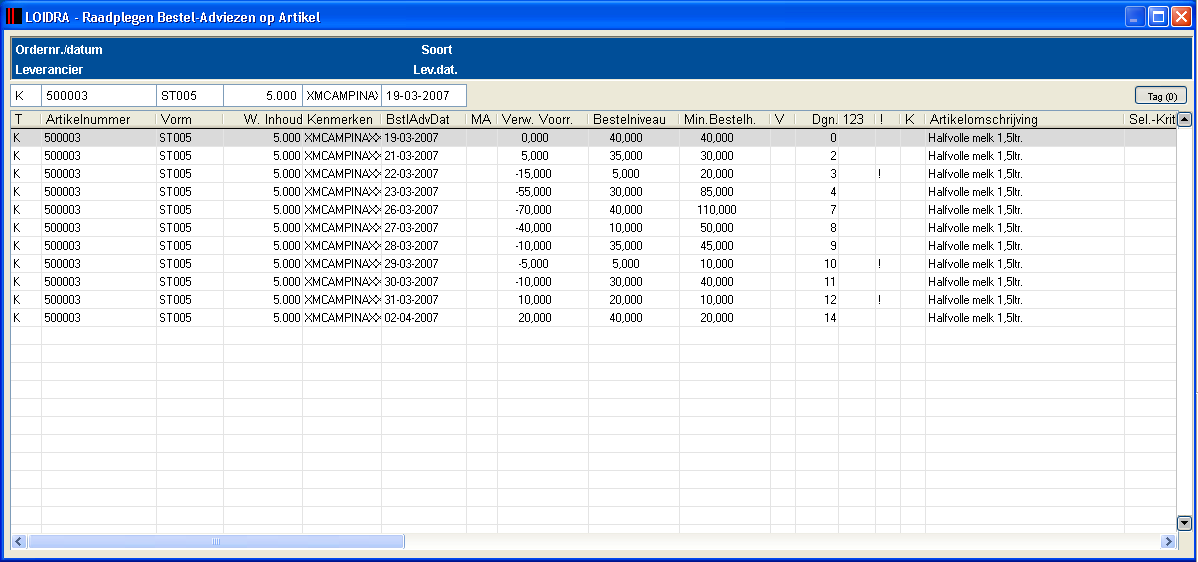Click the Verw. Voorr. column header
The width and height of the screenshot is (1198, 562).
542,120
